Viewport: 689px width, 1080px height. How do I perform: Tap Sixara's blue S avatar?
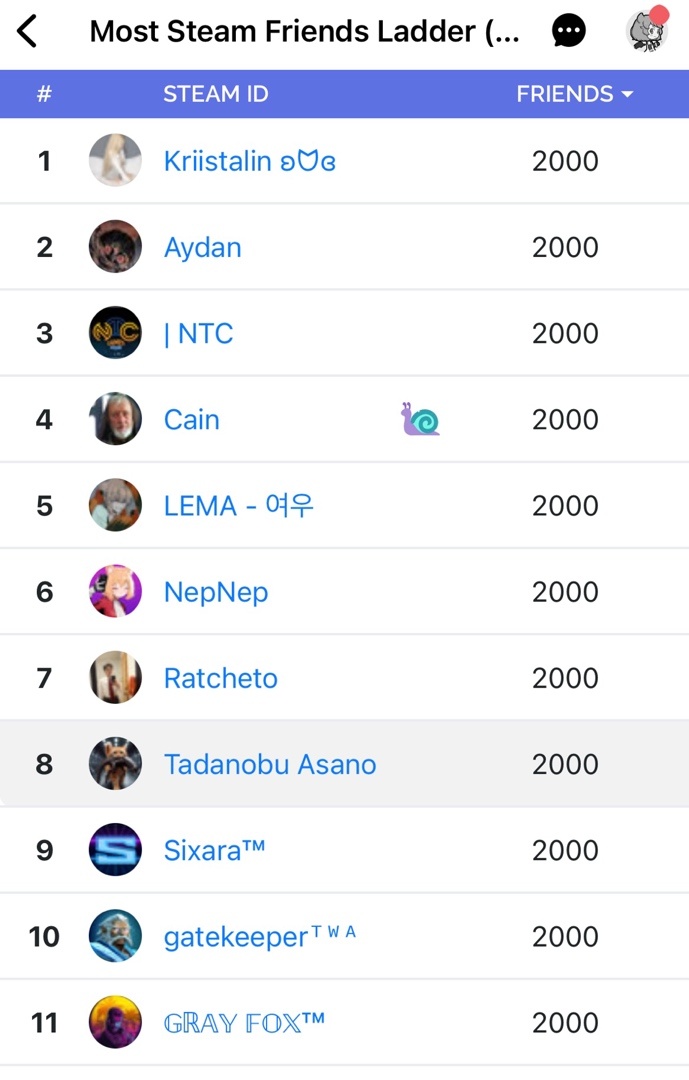pos(115,850)
